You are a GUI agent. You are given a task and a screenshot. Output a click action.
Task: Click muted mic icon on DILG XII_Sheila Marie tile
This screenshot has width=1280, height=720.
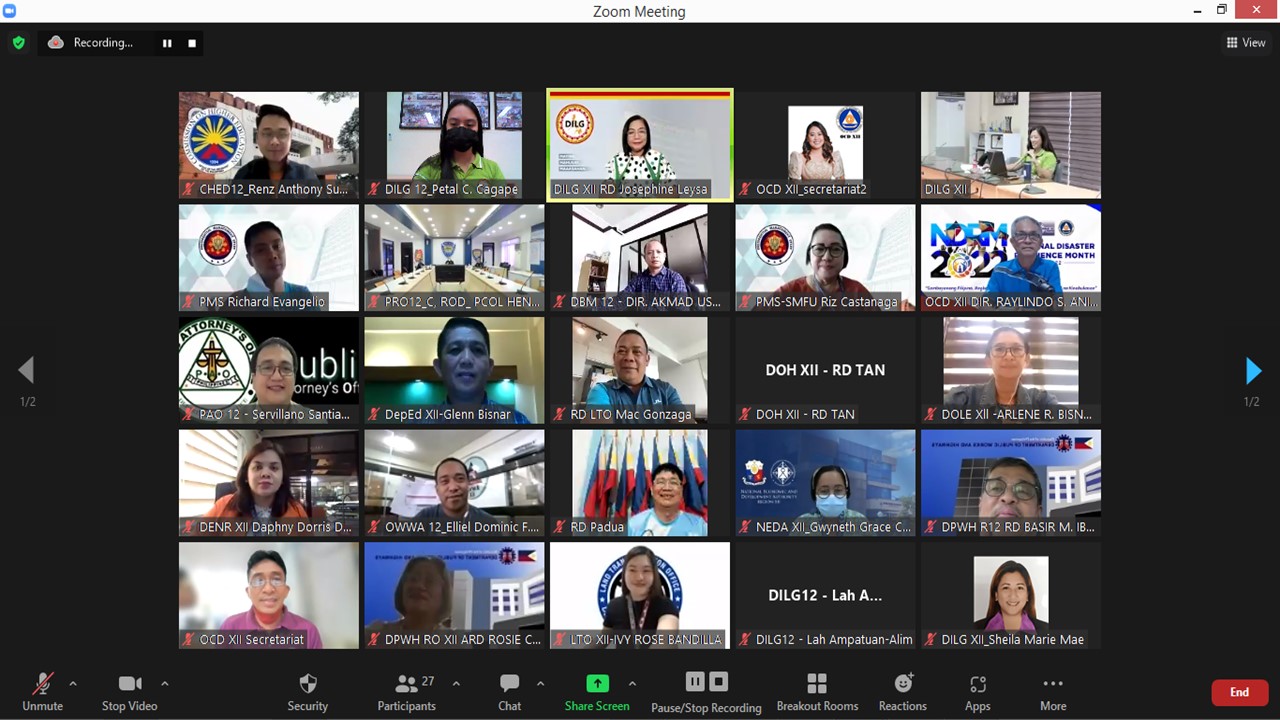click(x=931, y=640)
